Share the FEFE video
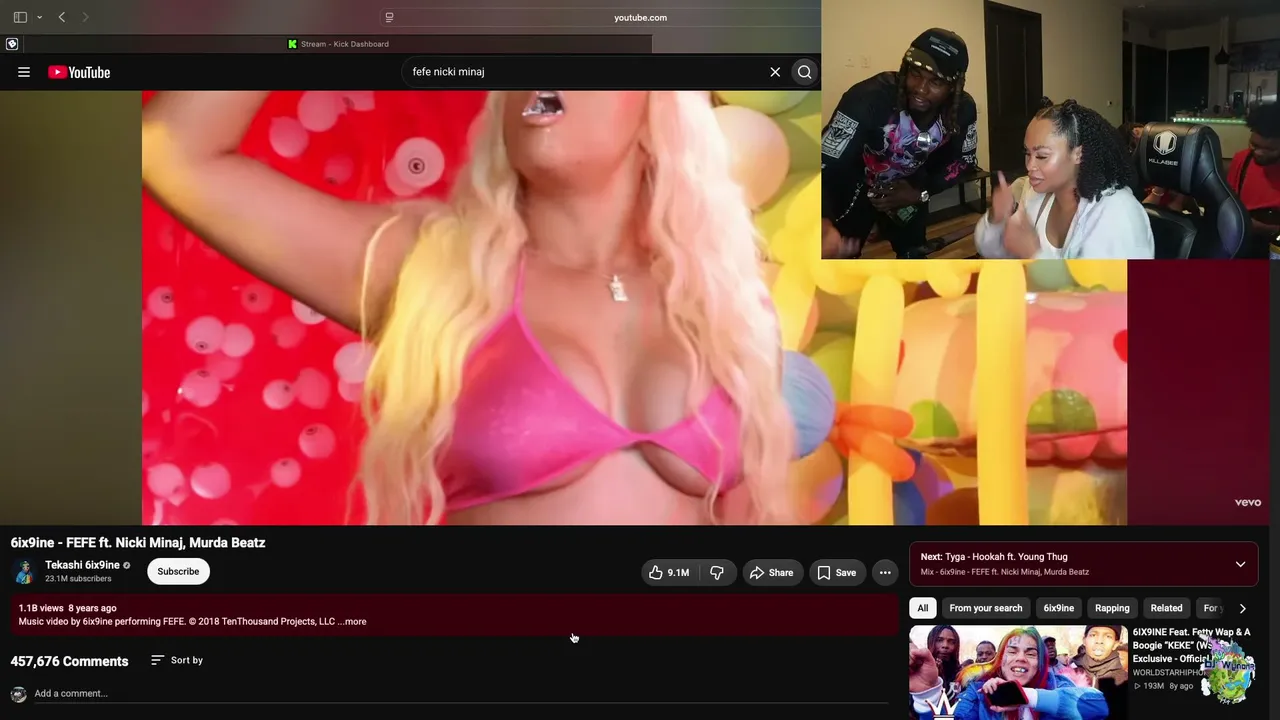Image resolution: width=1280 pixels, height=720 pixels. (772, 572)
